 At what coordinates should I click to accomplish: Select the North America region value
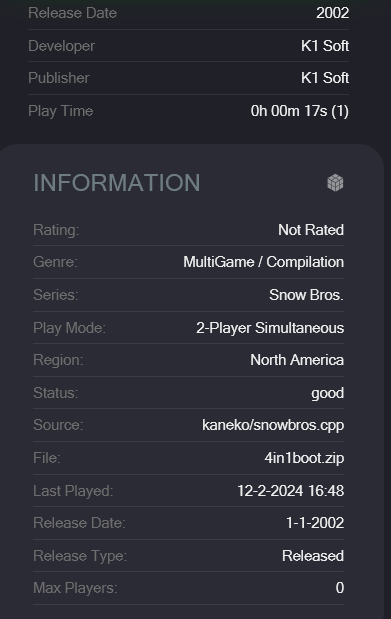(297, 360)
